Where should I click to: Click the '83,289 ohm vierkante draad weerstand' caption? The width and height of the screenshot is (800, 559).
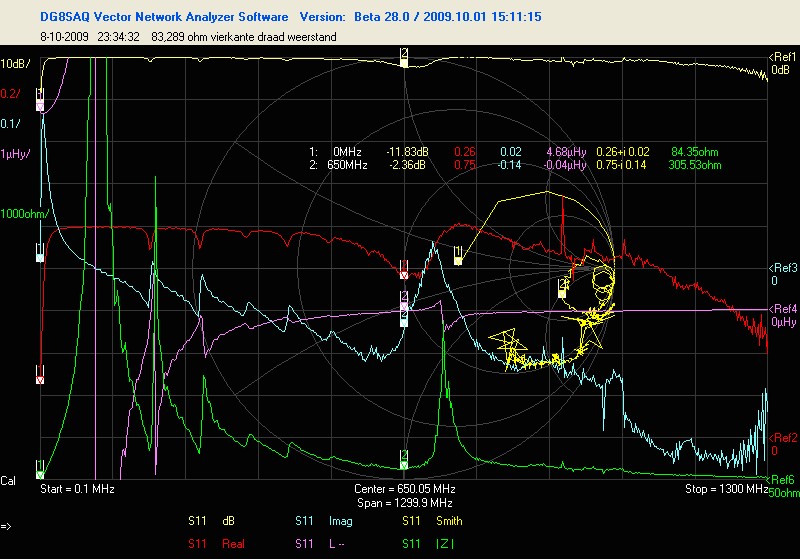tap(244, 37)
